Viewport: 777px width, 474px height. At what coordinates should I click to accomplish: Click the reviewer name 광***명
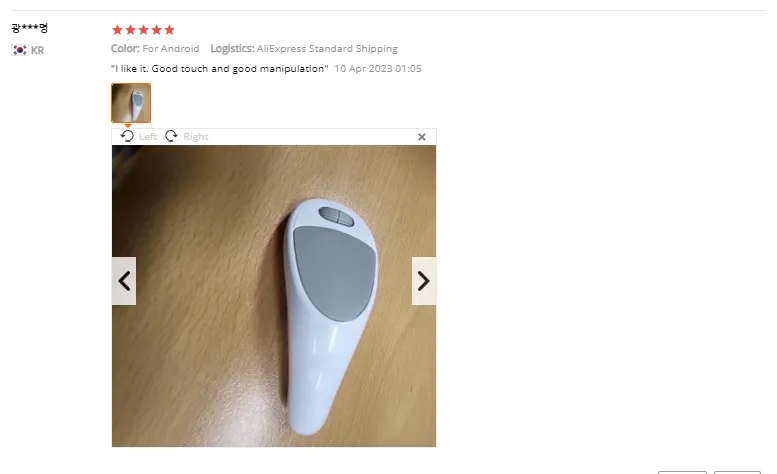click(29, 28)
